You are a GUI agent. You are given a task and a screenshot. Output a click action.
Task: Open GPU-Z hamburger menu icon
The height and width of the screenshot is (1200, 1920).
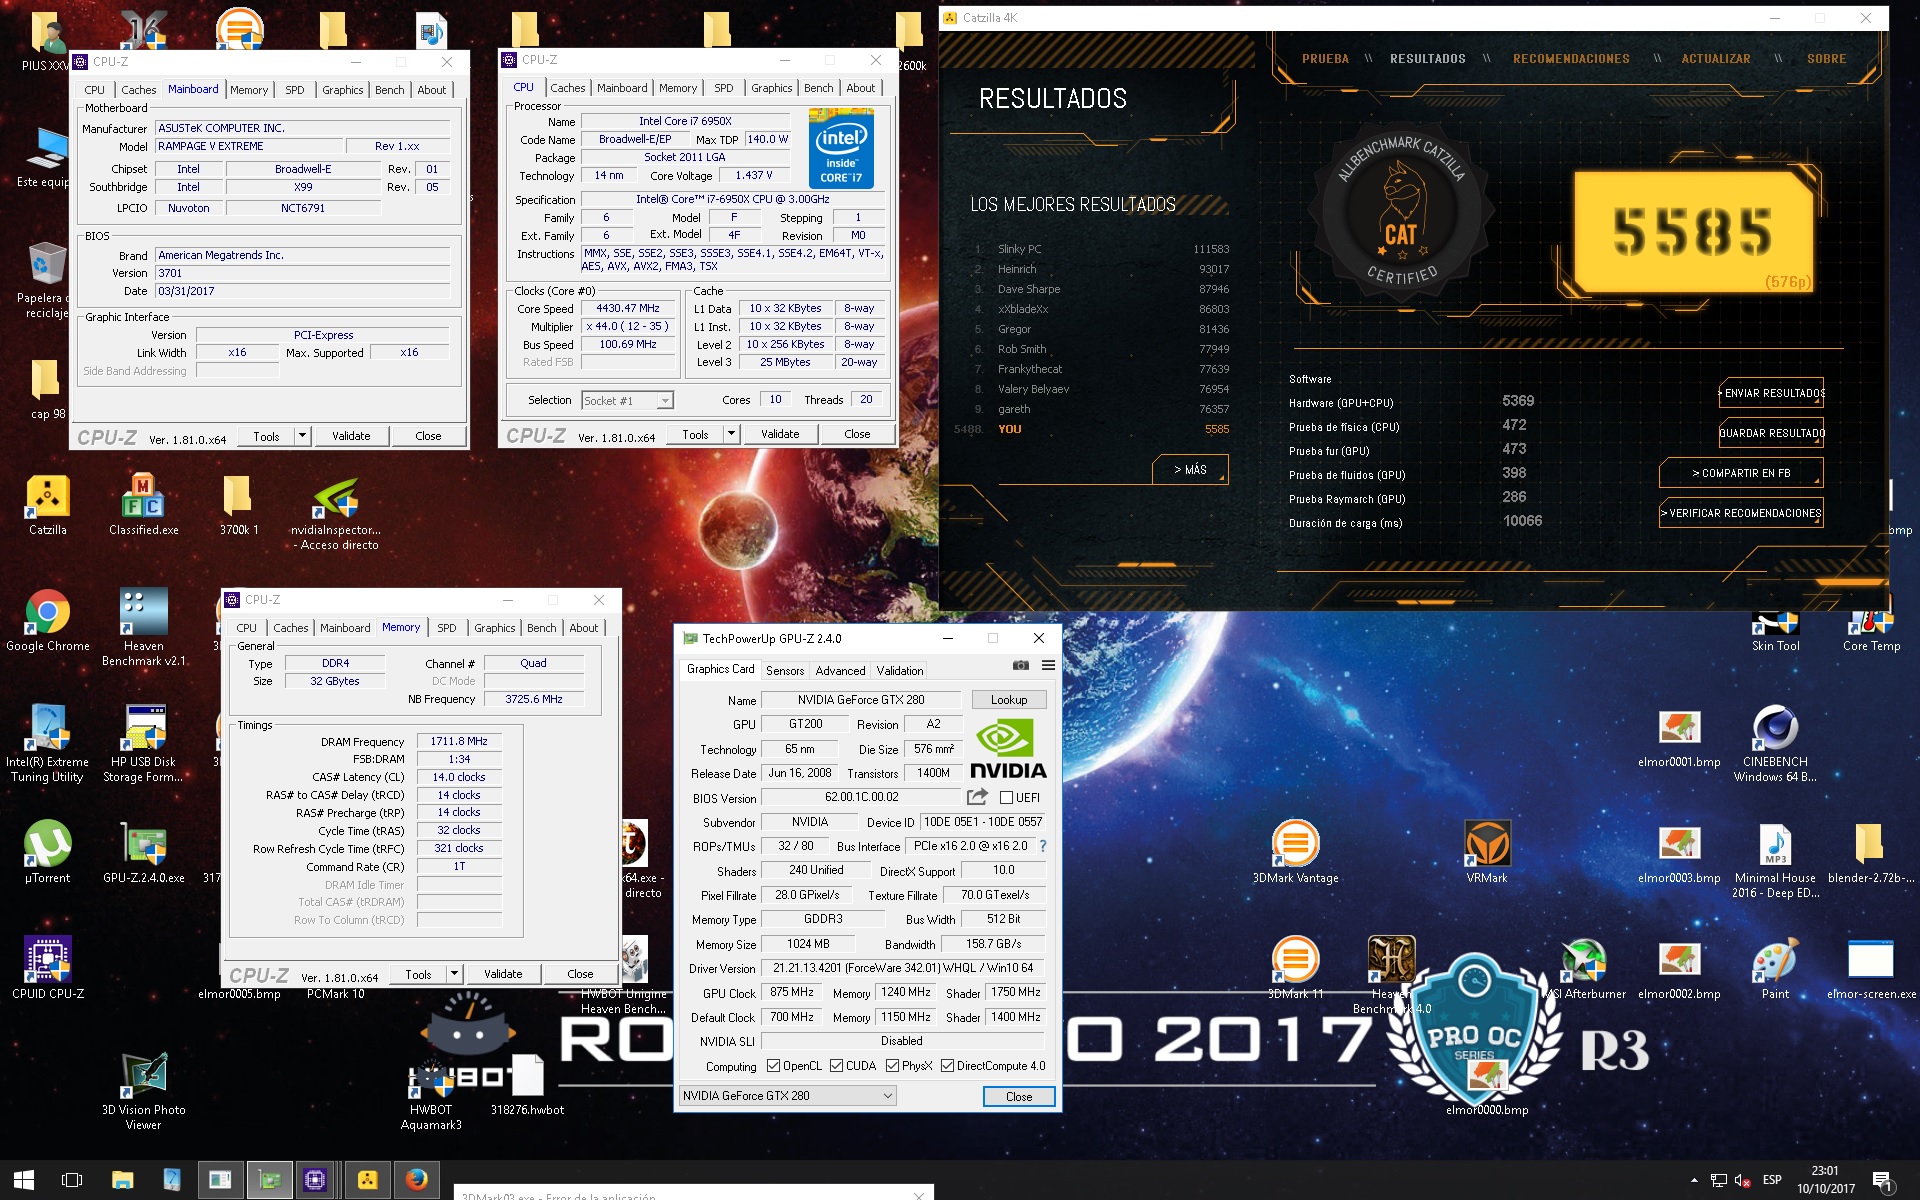point(1048,665)
